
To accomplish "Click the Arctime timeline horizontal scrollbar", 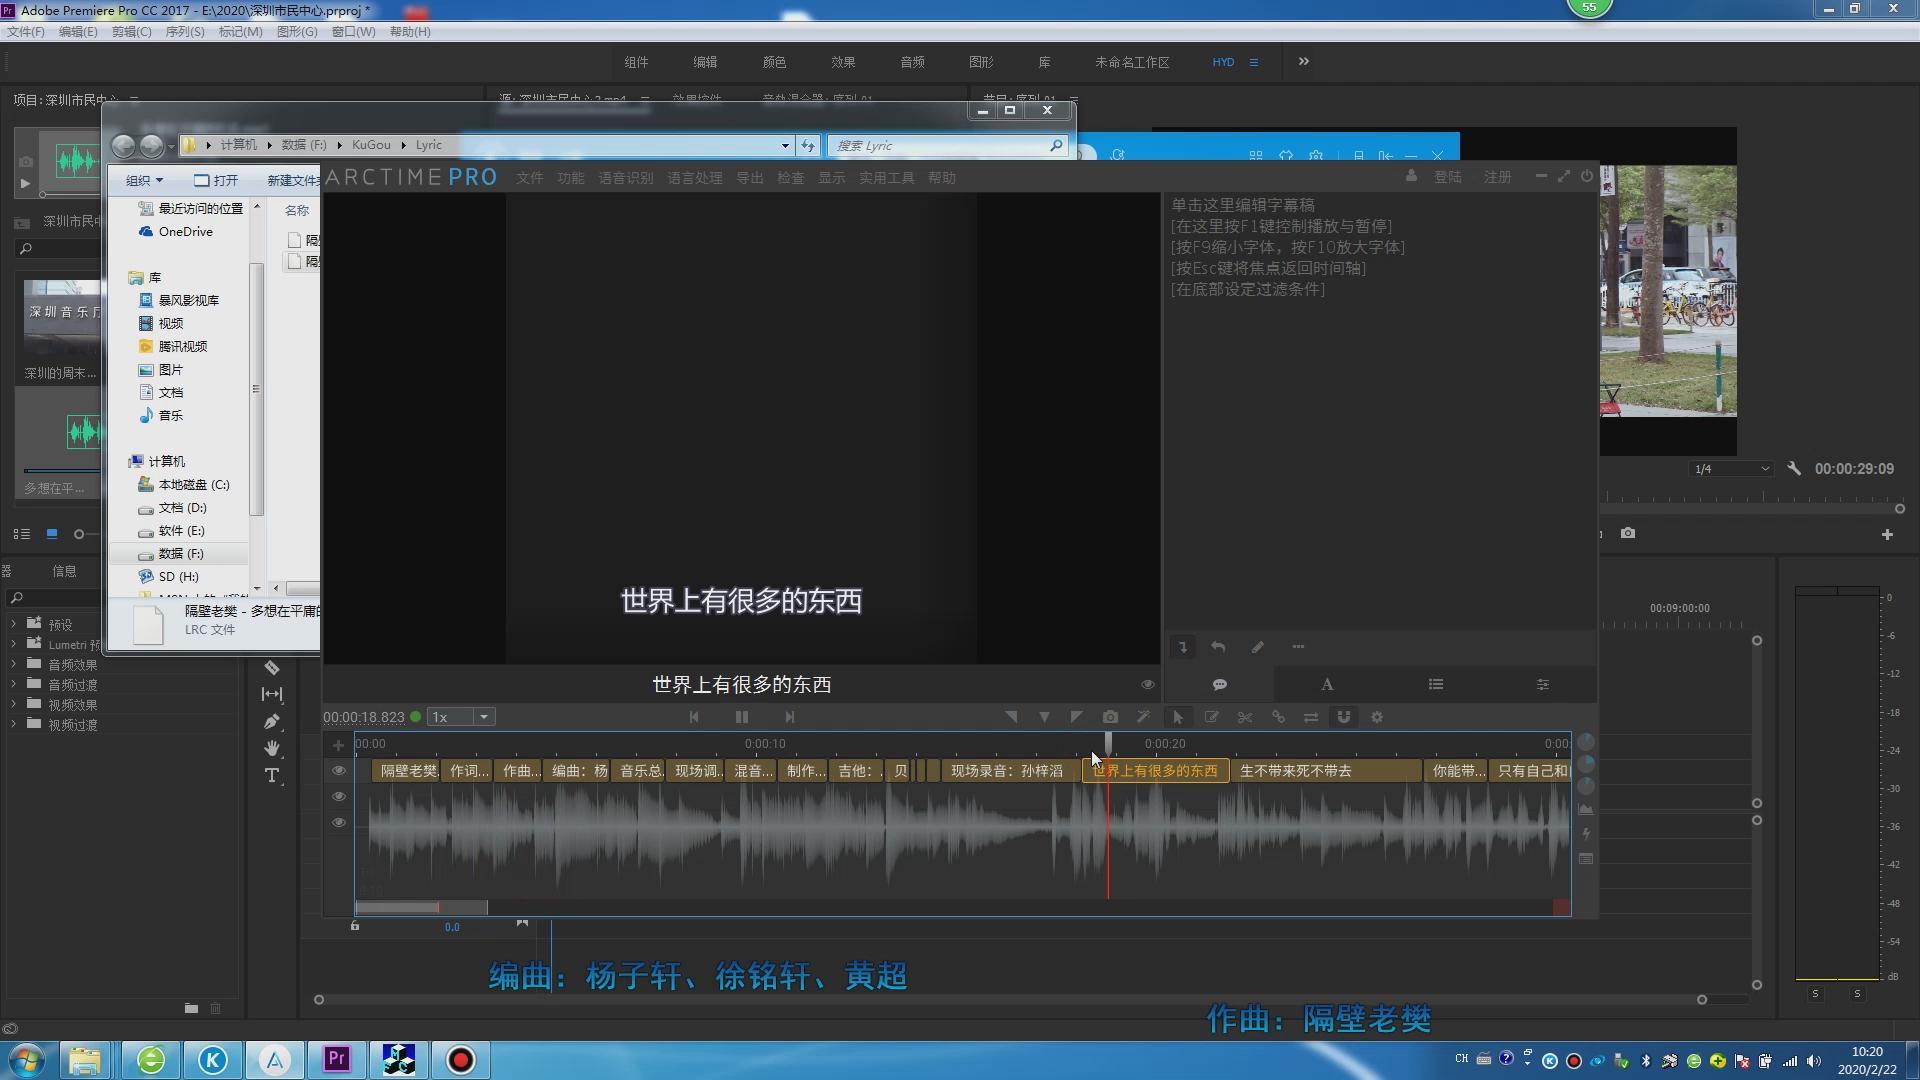I will point(421,907).
